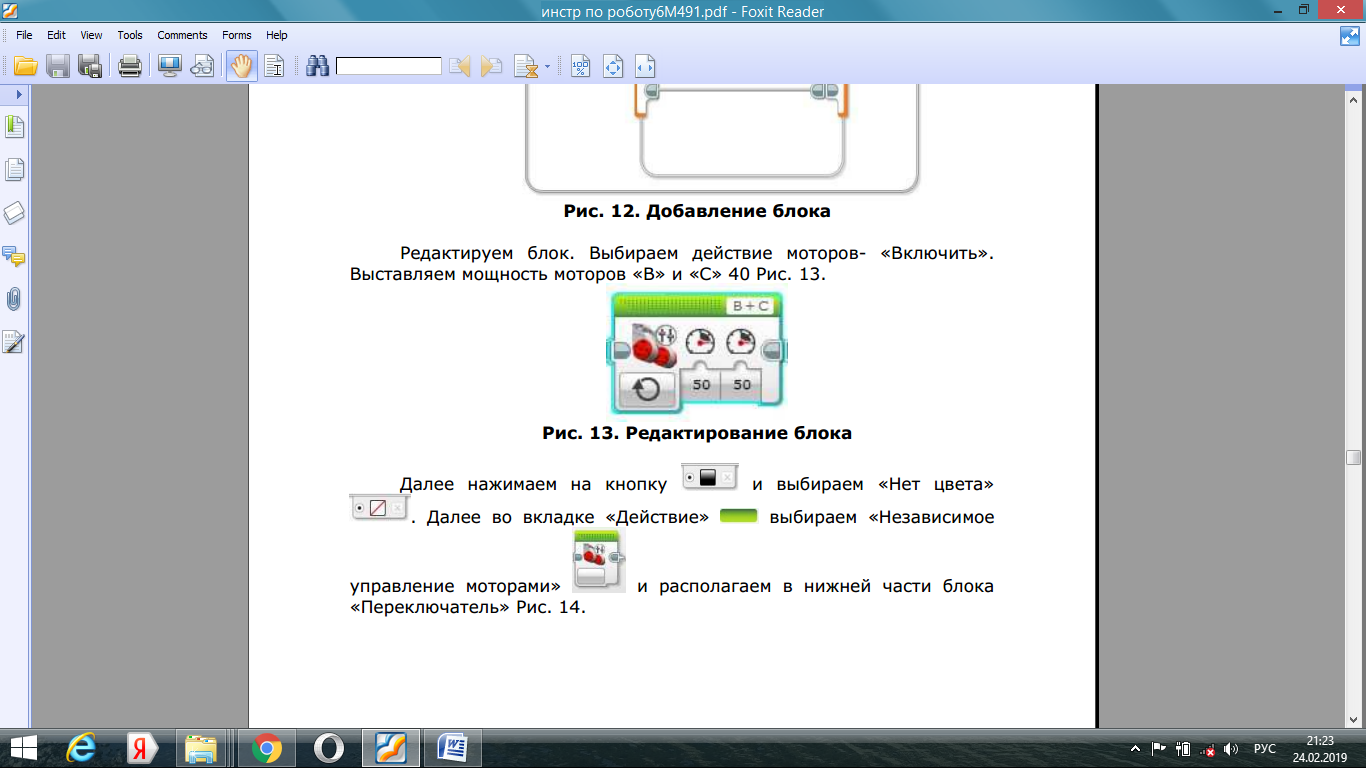Switch to Foxit Reader taskbar button

(x=390, y=748)
